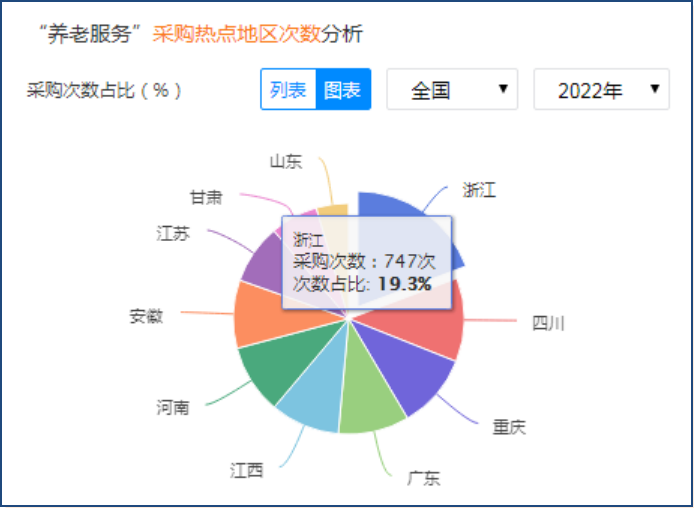Switch to 列表 list view
The width and height of the screenshot is (696, 510).
pos(288,90)
